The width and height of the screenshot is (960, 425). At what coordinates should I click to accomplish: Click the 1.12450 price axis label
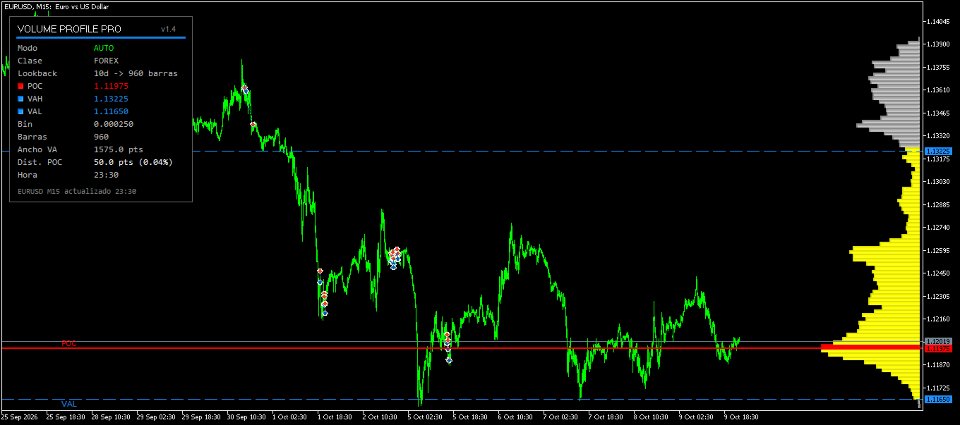(x=939, y=273)
